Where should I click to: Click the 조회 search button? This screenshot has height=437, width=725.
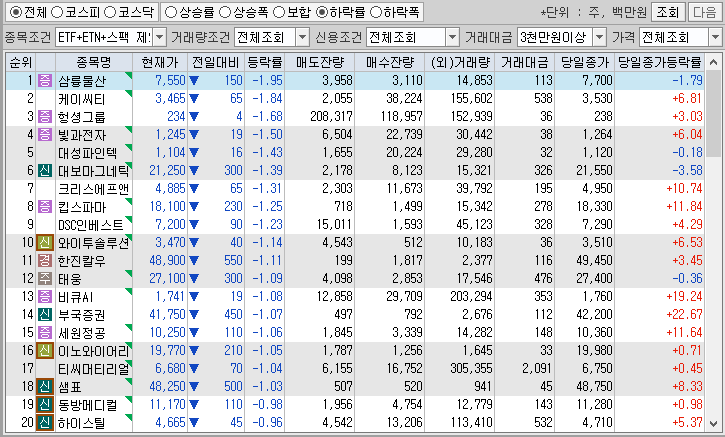pyautogui.click(x=667, y=12)
